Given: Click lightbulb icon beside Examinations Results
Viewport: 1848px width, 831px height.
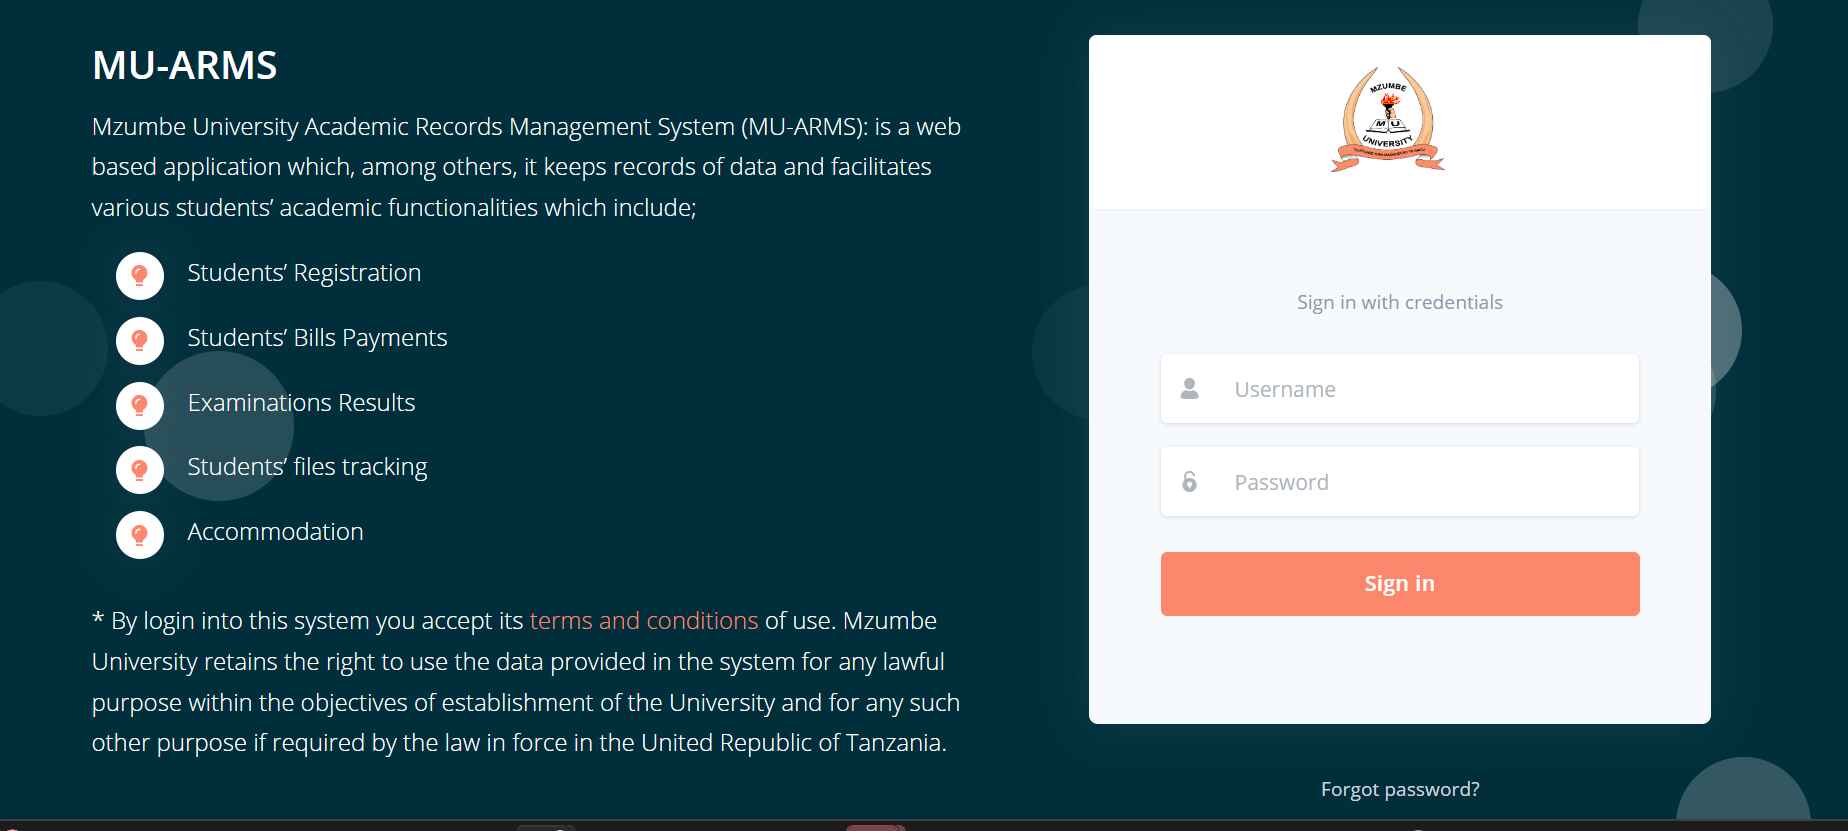Looking at the screenshot, I should pos(140,405).
